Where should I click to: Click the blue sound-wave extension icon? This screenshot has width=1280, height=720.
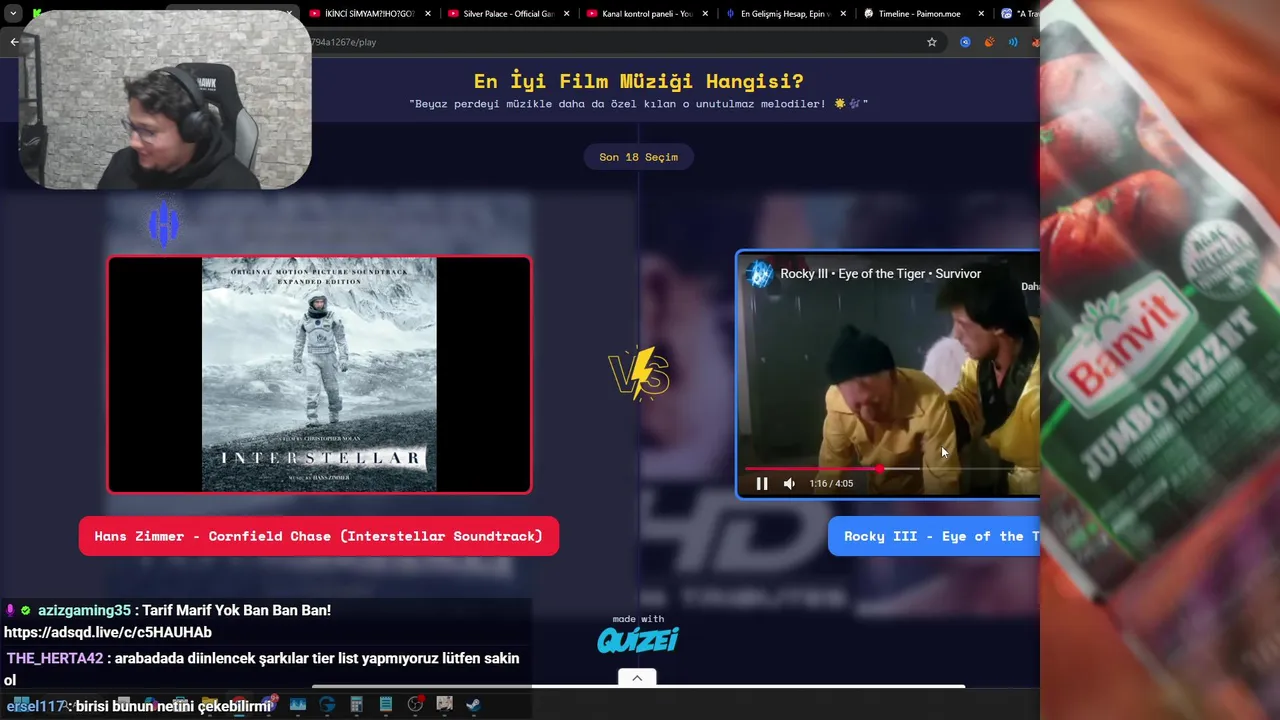1013,42
